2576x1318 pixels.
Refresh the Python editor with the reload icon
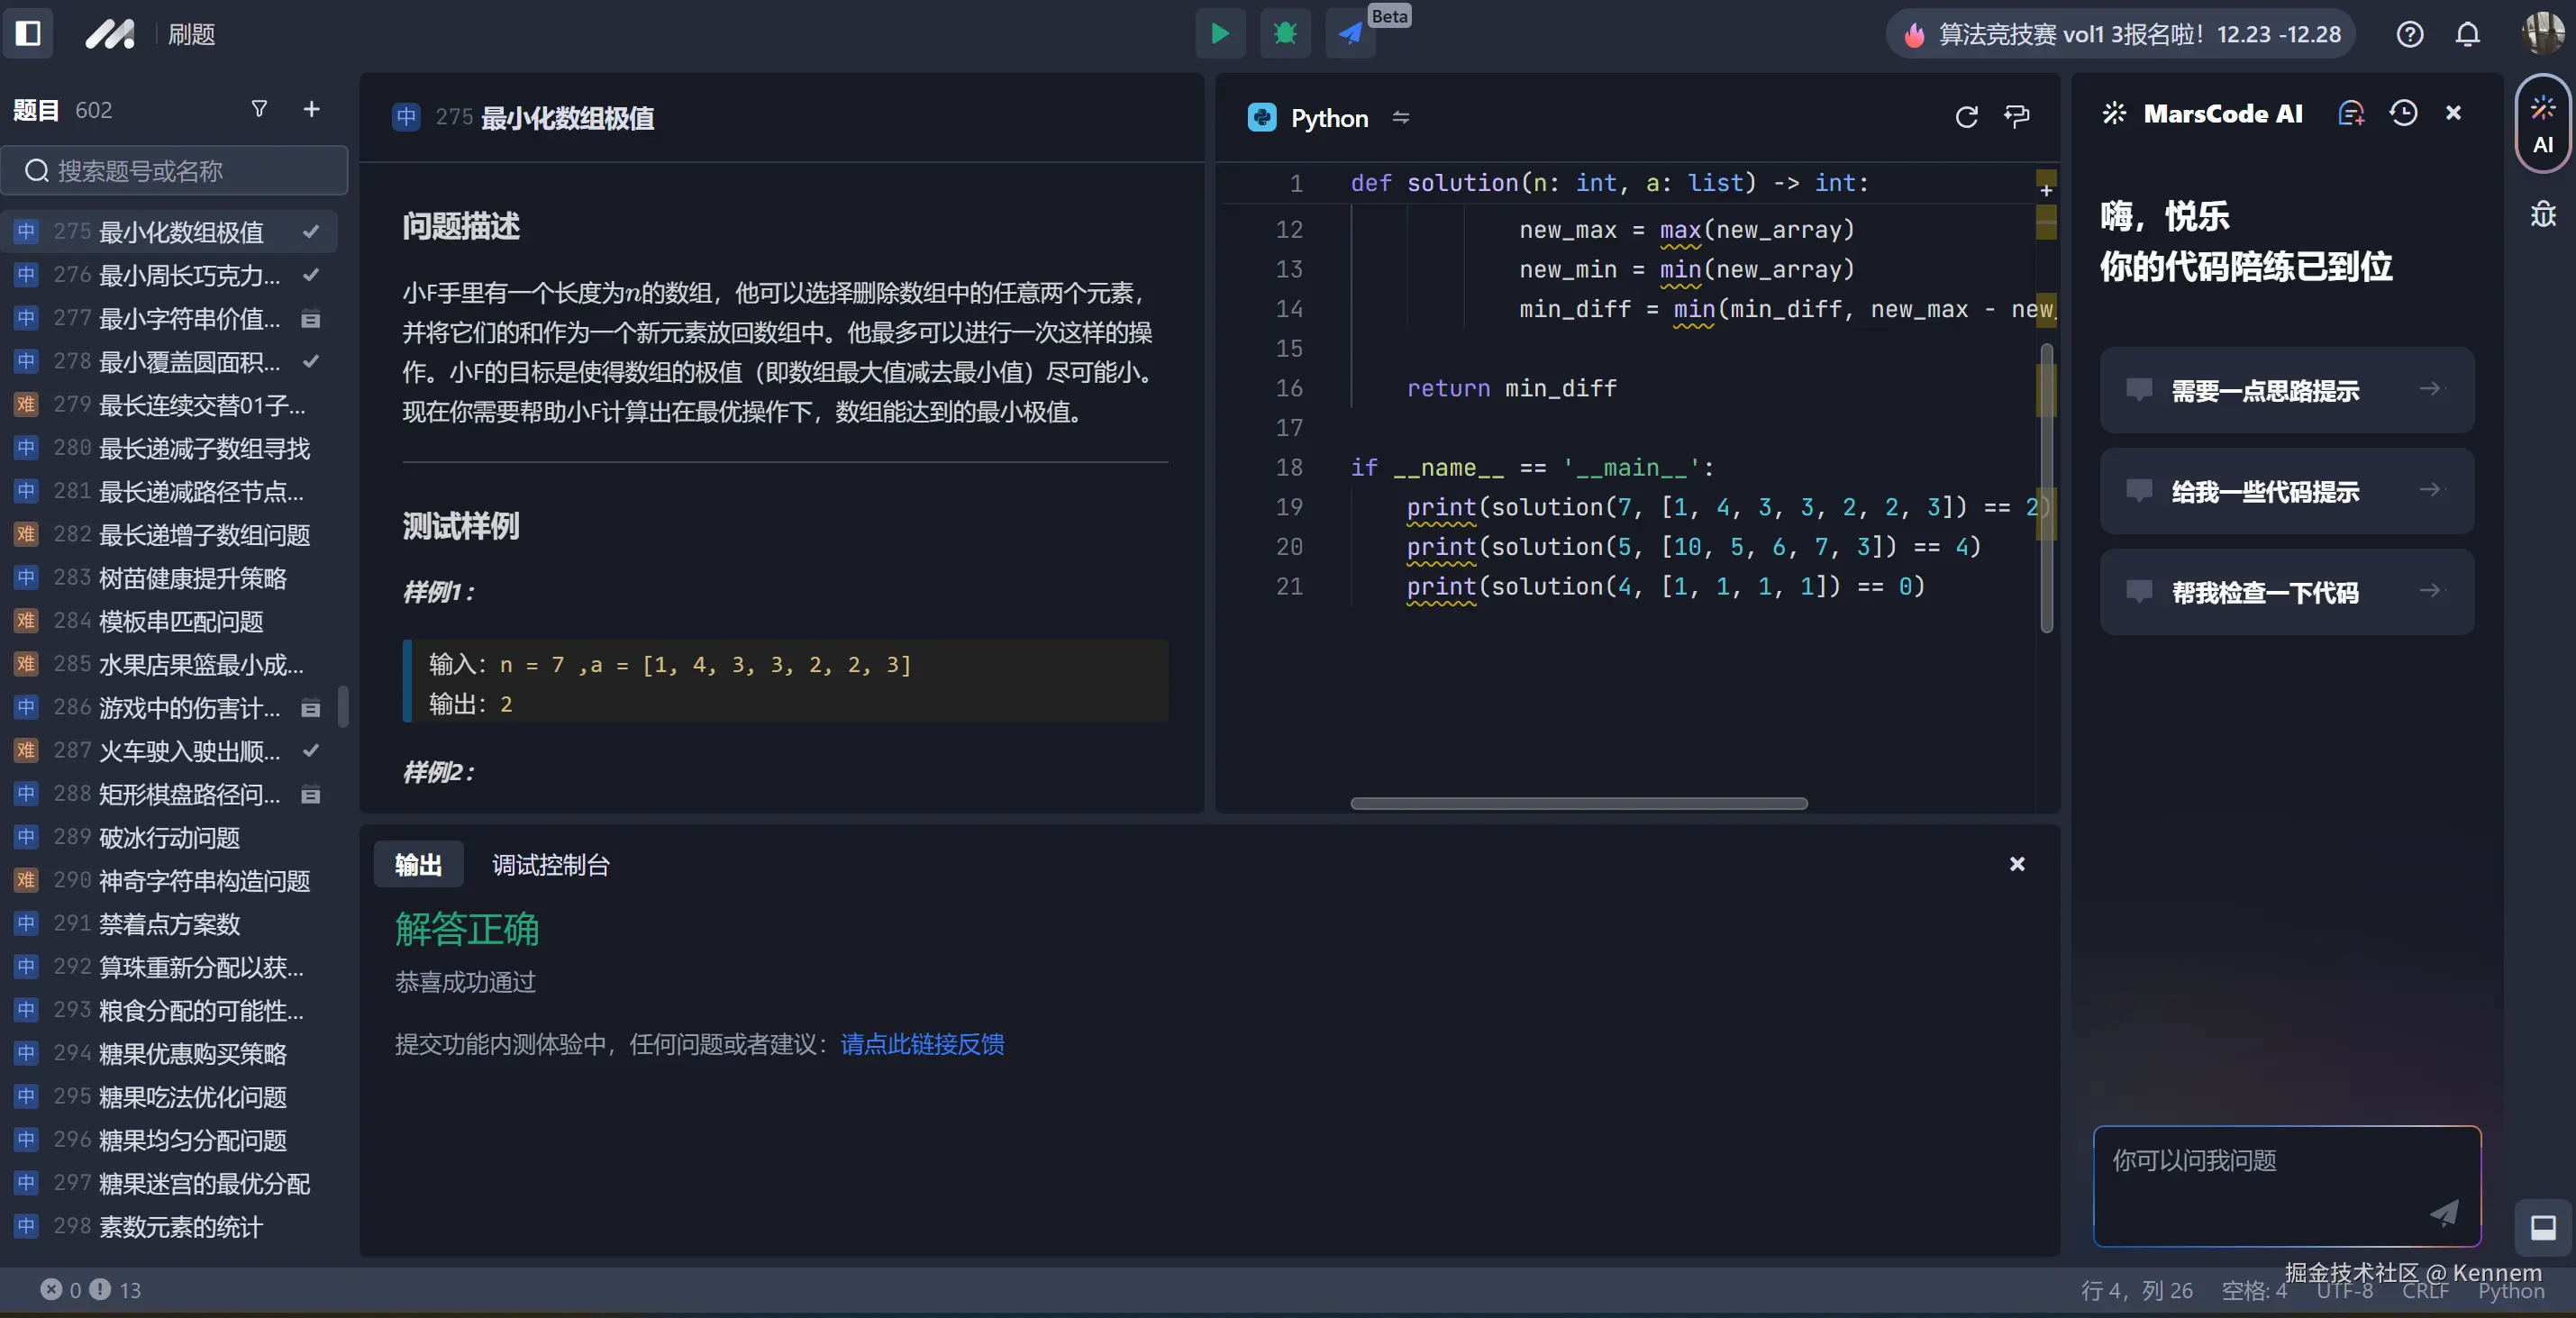(1966, 116)
